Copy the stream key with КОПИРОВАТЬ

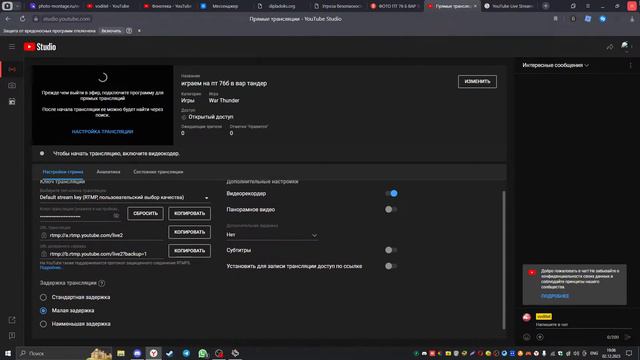pos(189,213)
